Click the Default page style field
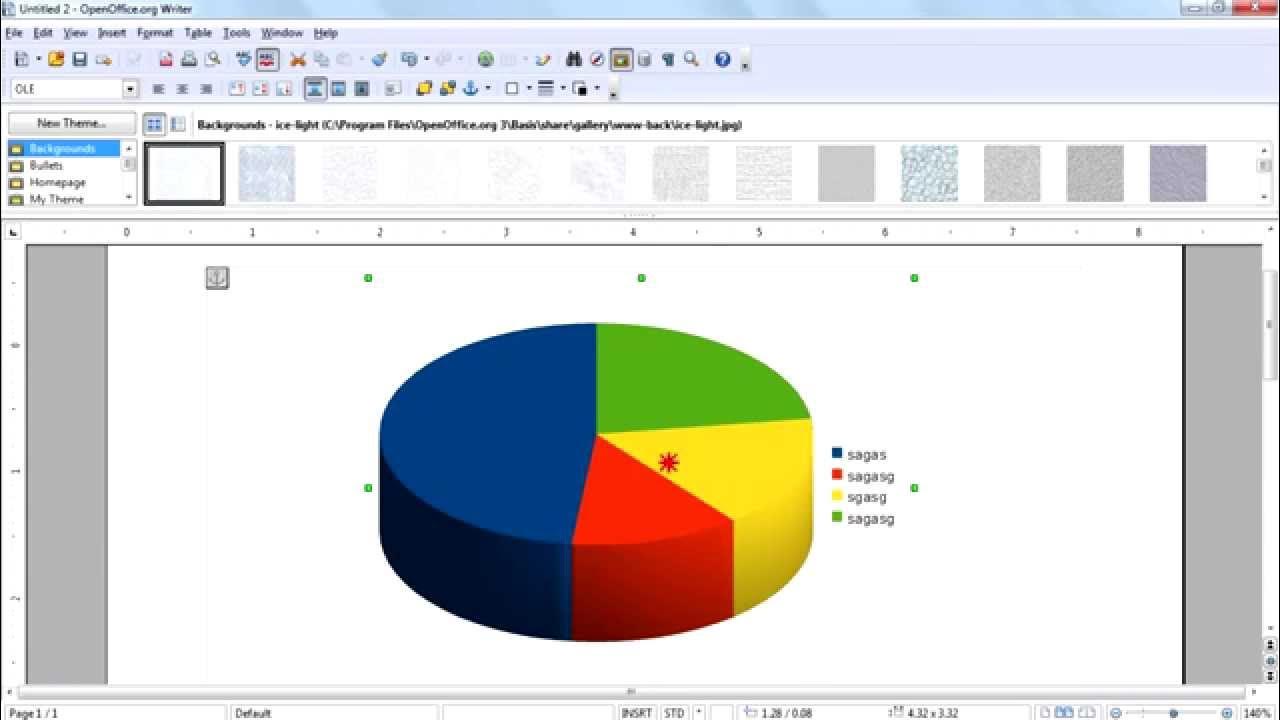 (334, 713)
